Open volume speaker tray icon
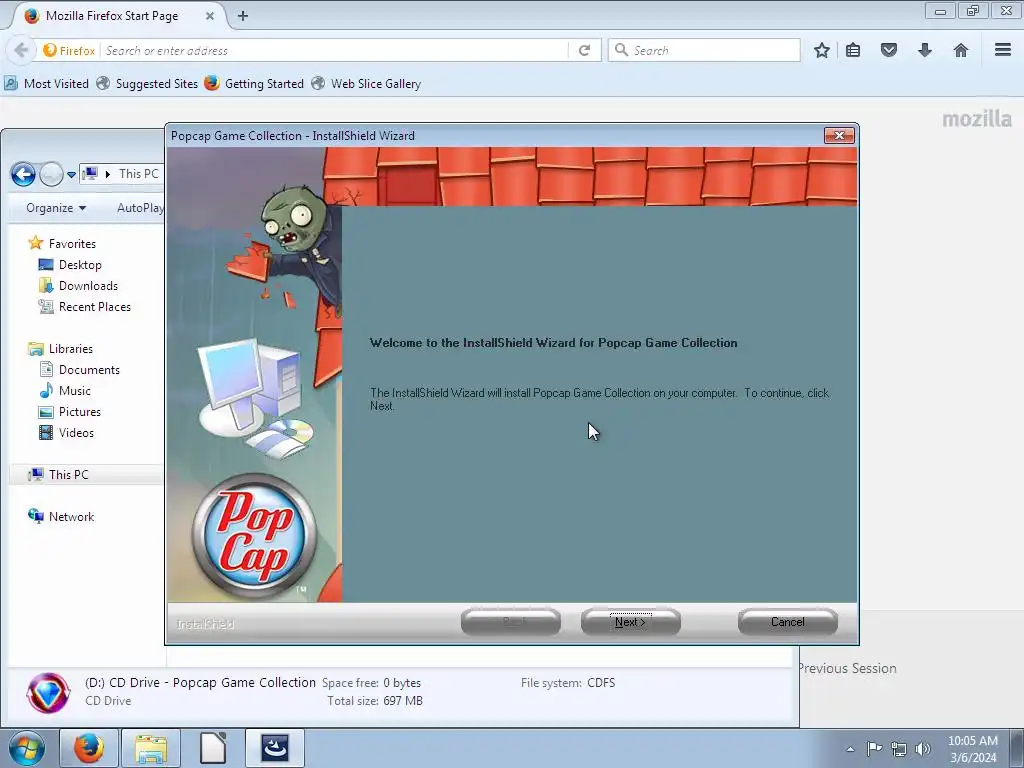 point(923,749)
